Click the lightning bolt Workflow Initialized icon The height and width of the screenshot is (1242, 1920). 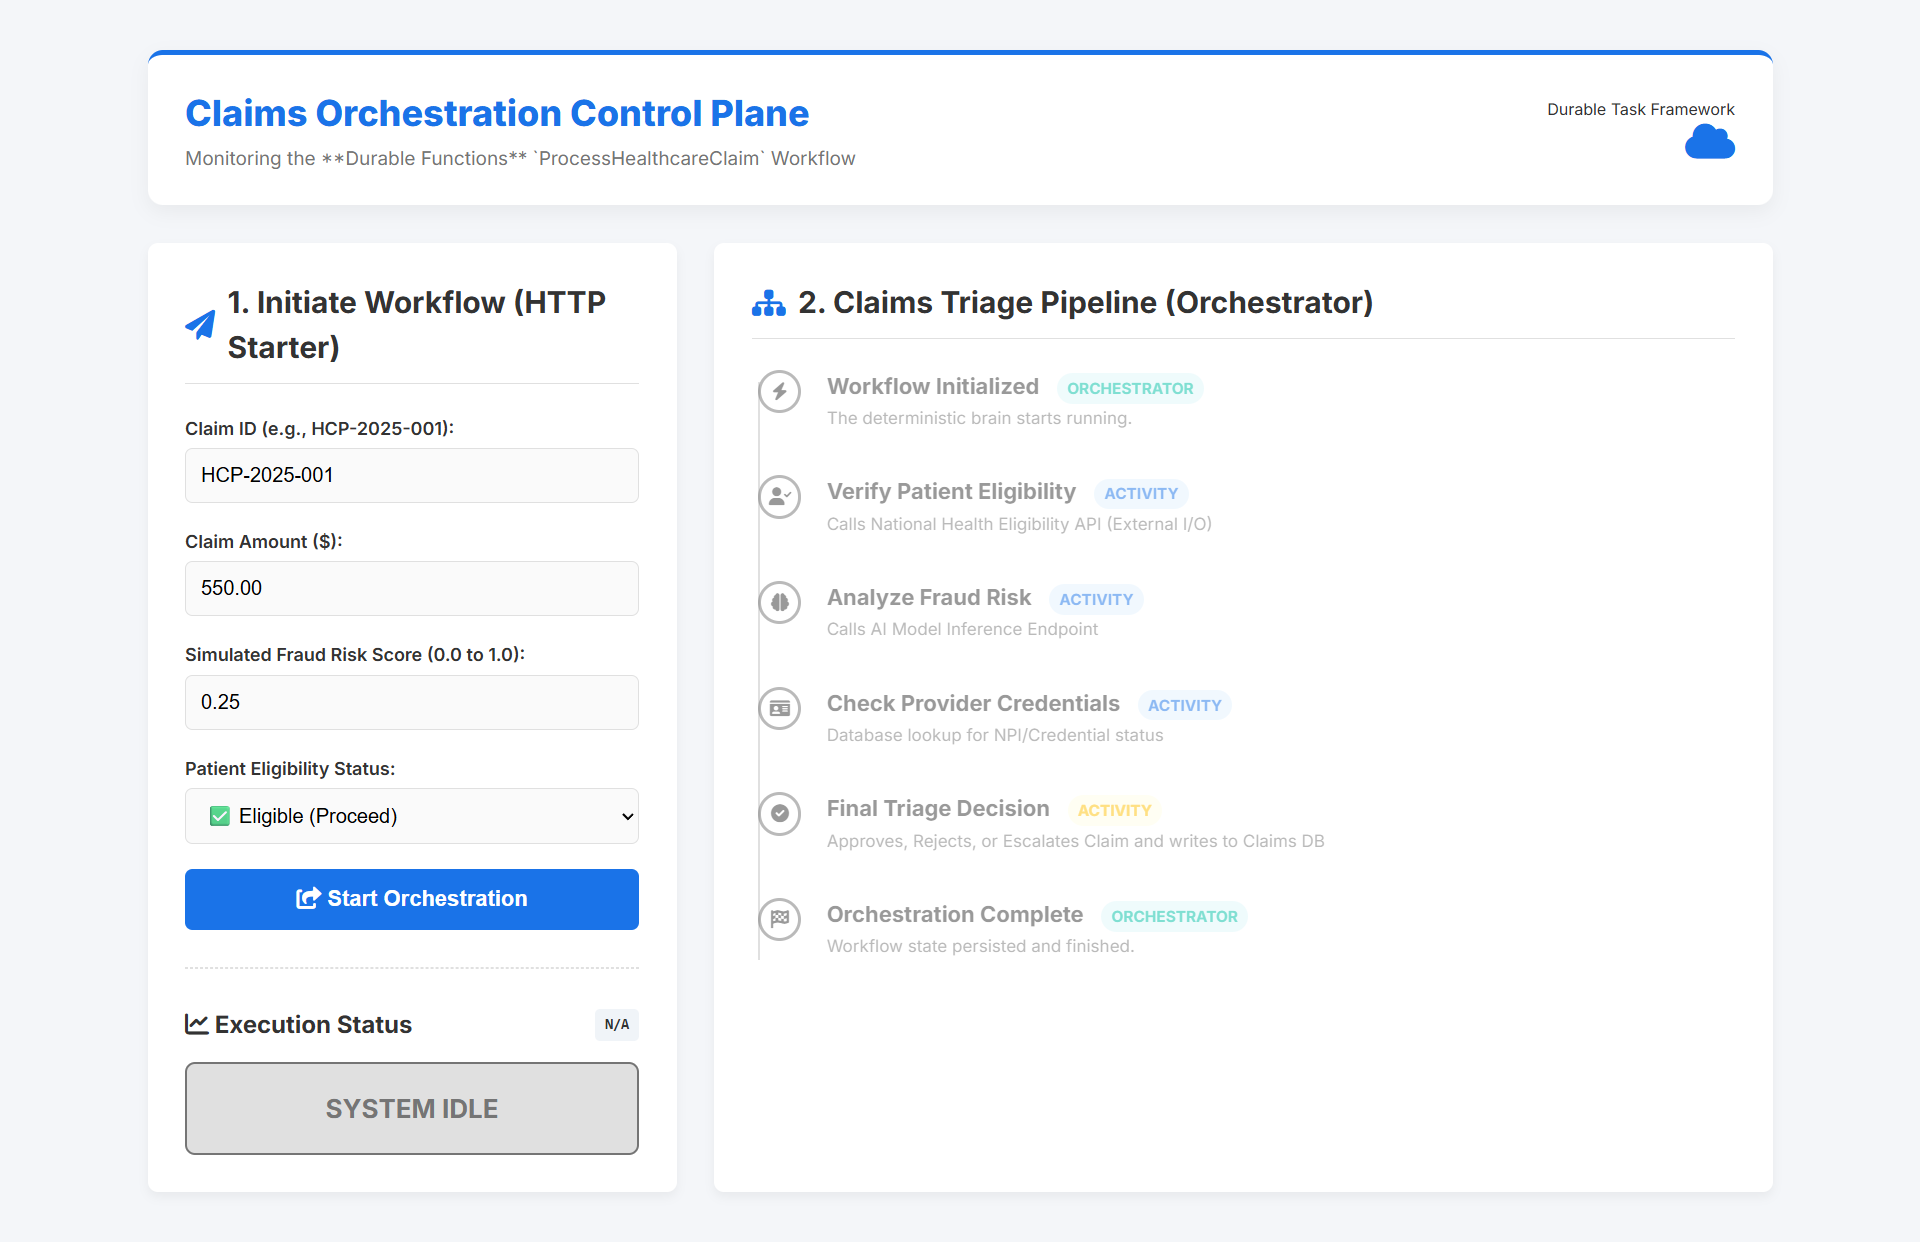[780, 391]
